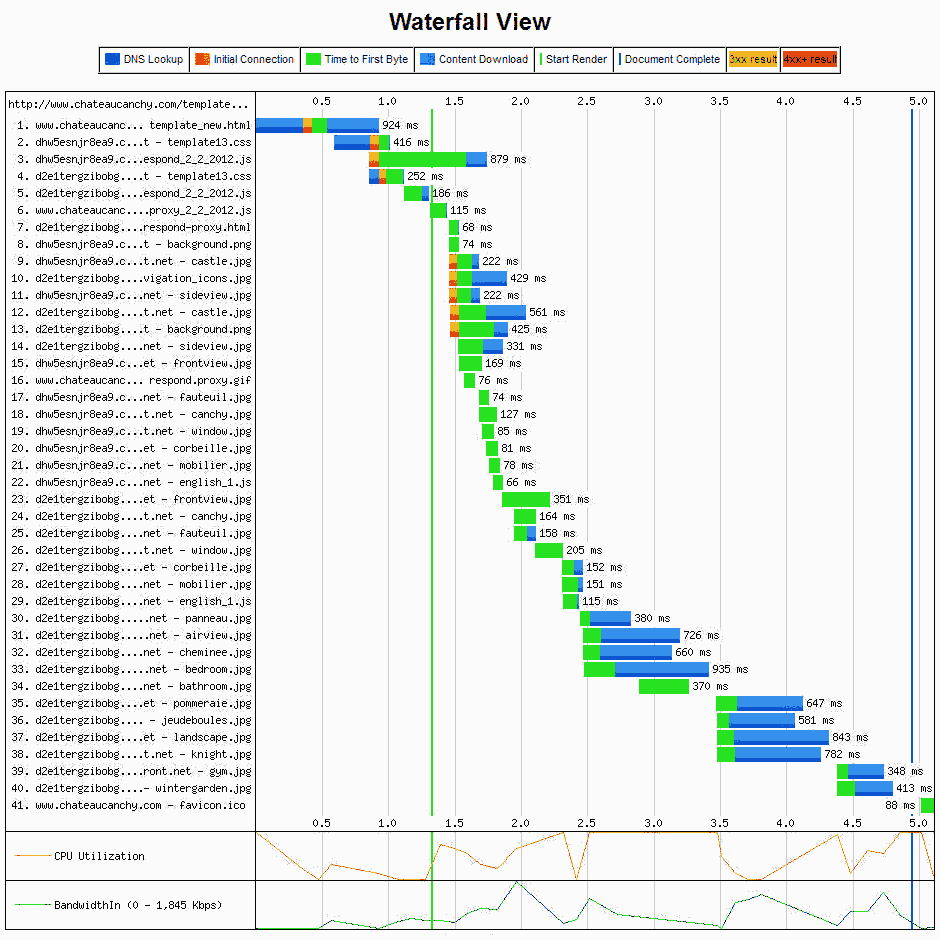This screenshot has width=940, height=940.
Task: Click the request 34 bathroom.jpg green bar
Action: pyautogui.click(x=663, y=686)
